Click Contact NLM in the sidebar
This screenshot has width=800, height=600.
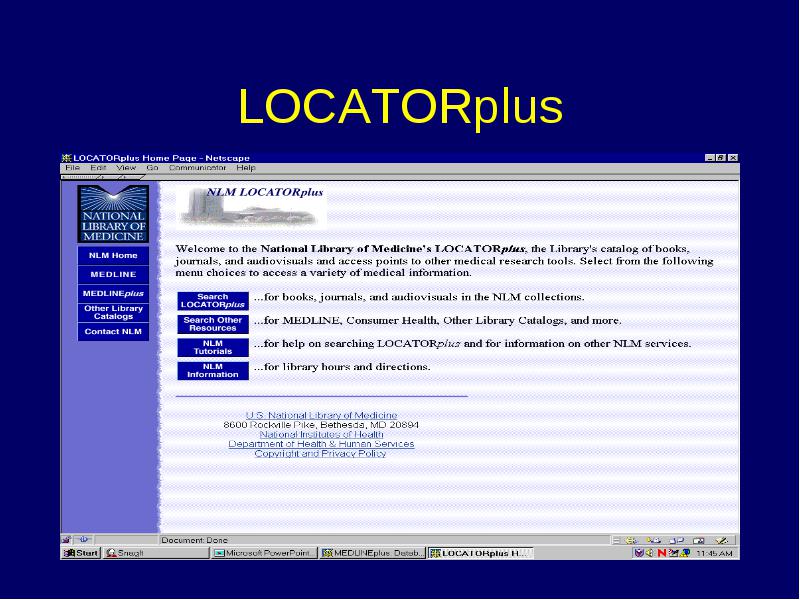click(113, 332)
